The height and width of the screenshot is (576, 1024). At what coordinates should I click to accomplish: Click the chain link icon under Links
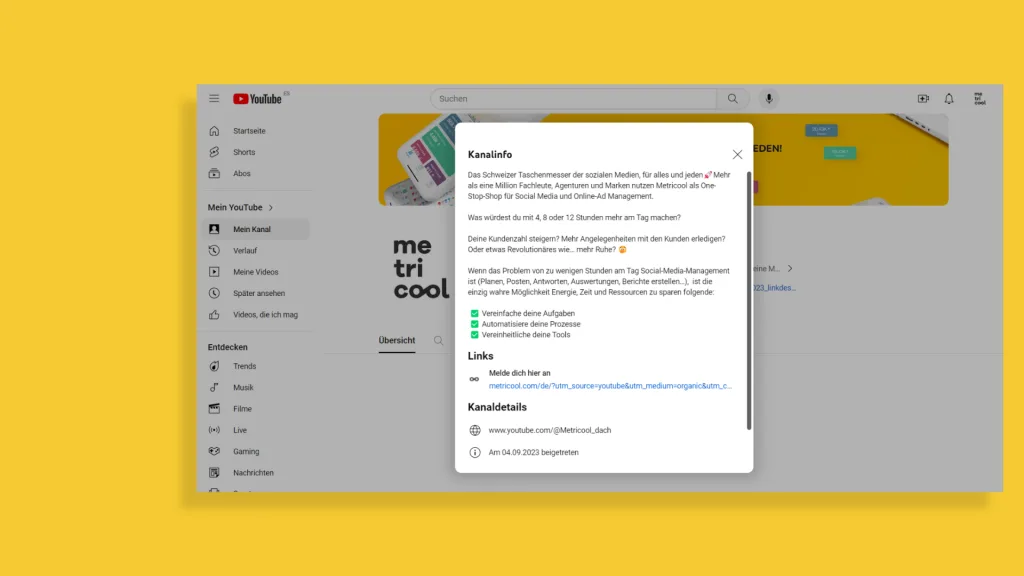474,379
